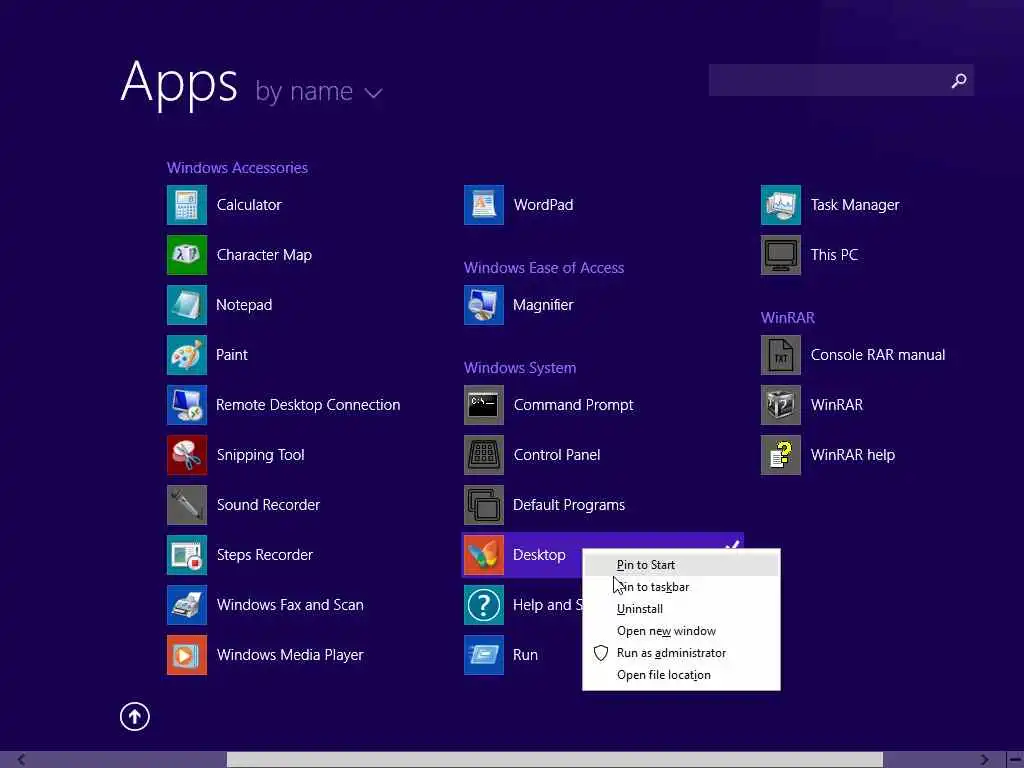This screenshot has width=1024, height=768.
Task: Open the Calculator app icon
Action: tap(187, 205)
